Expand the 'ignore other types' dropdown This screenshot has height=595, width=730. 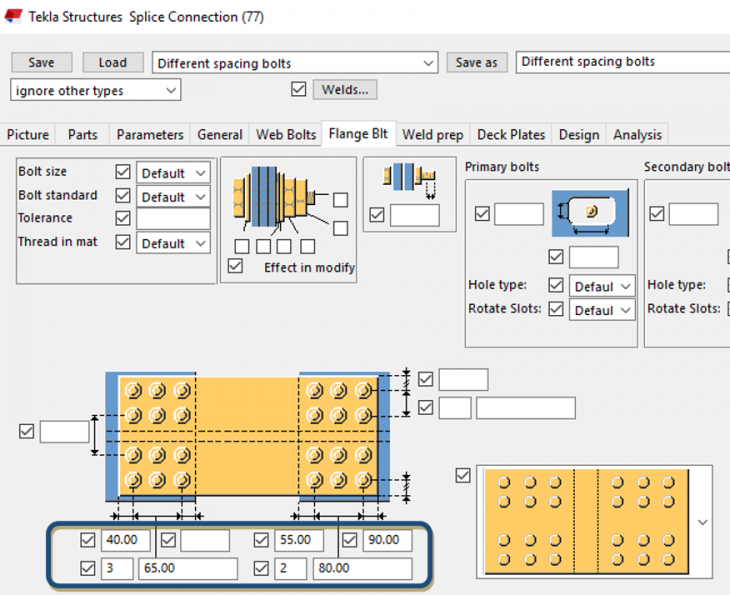[x=95, y=90]
